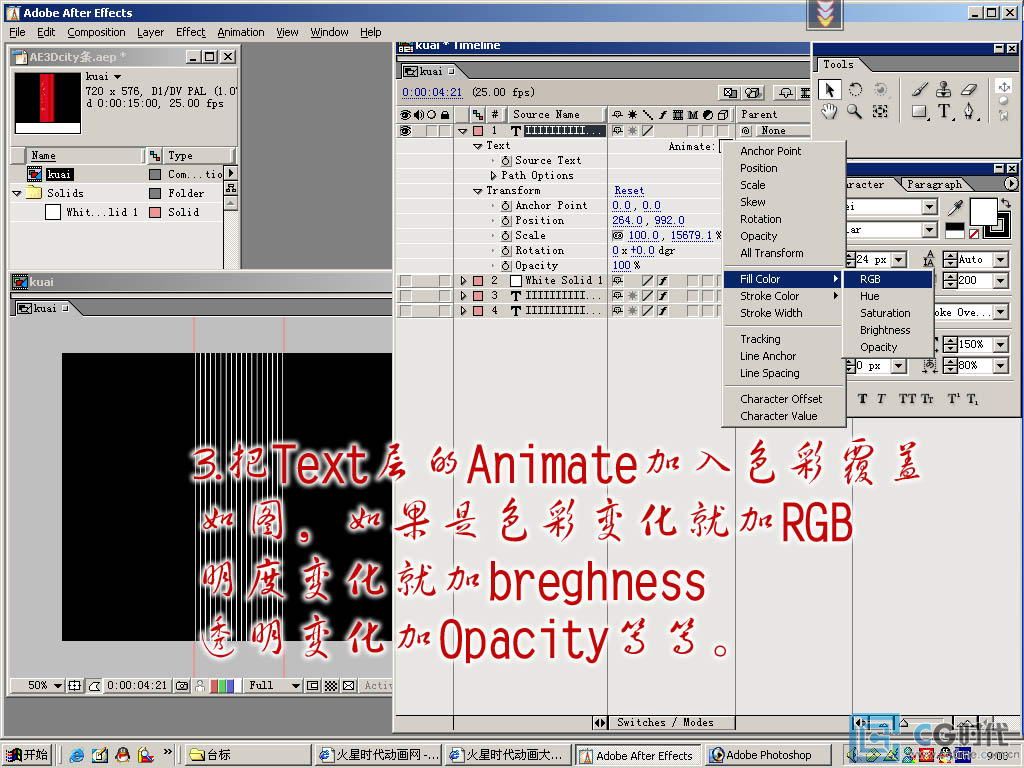Collapse the Text property group
Viewport: 1024px width, 768px height.
478,146
